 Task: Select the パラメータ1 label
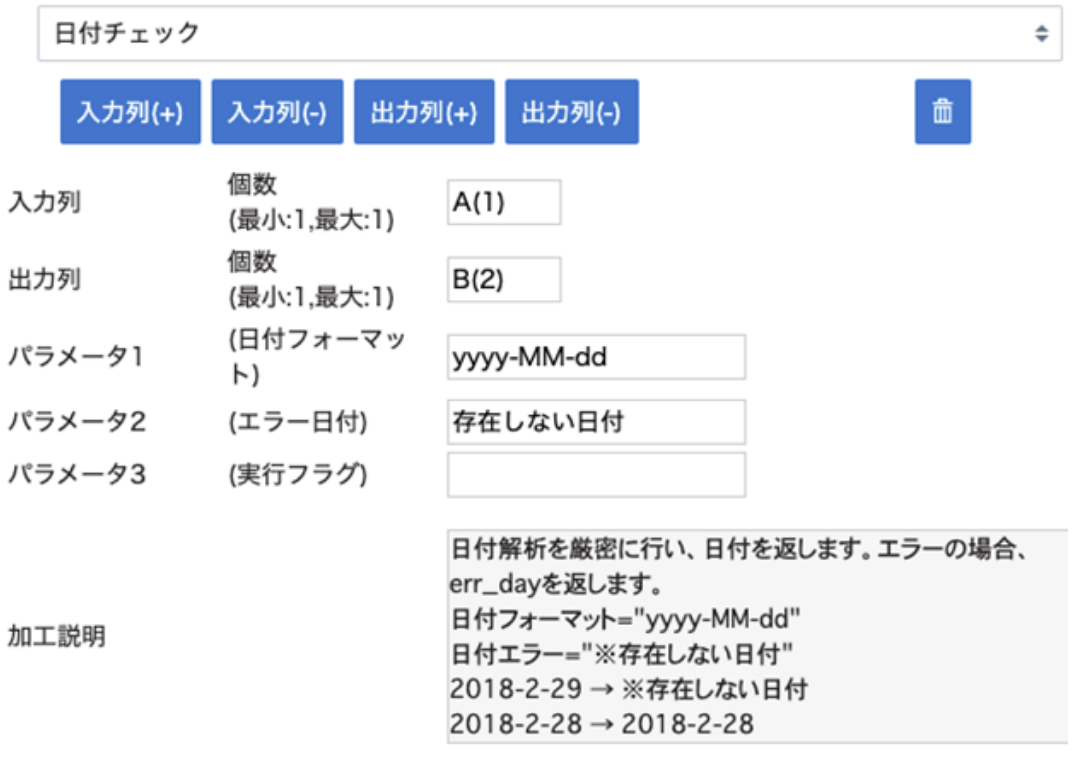point(77,358)
